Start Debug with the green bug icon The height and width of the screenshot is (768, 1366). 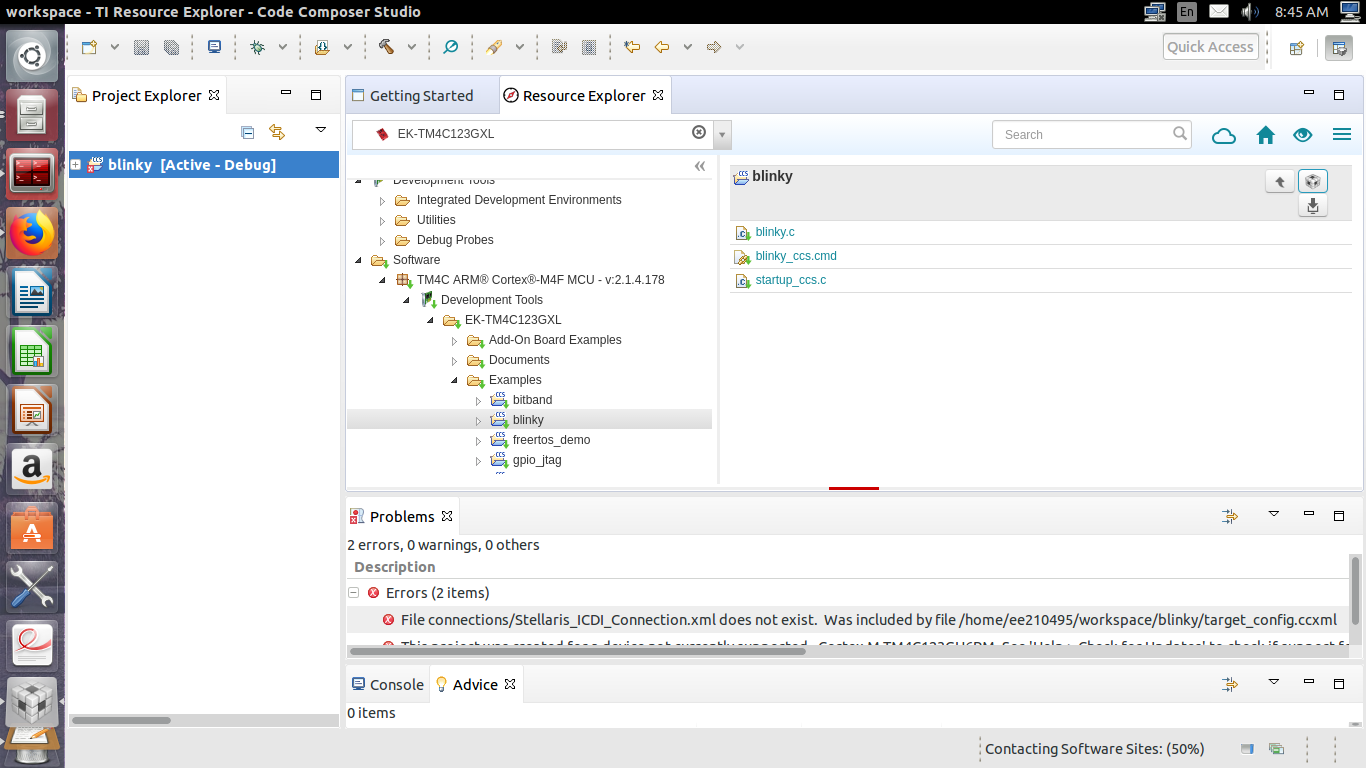[x=258, y=47]
